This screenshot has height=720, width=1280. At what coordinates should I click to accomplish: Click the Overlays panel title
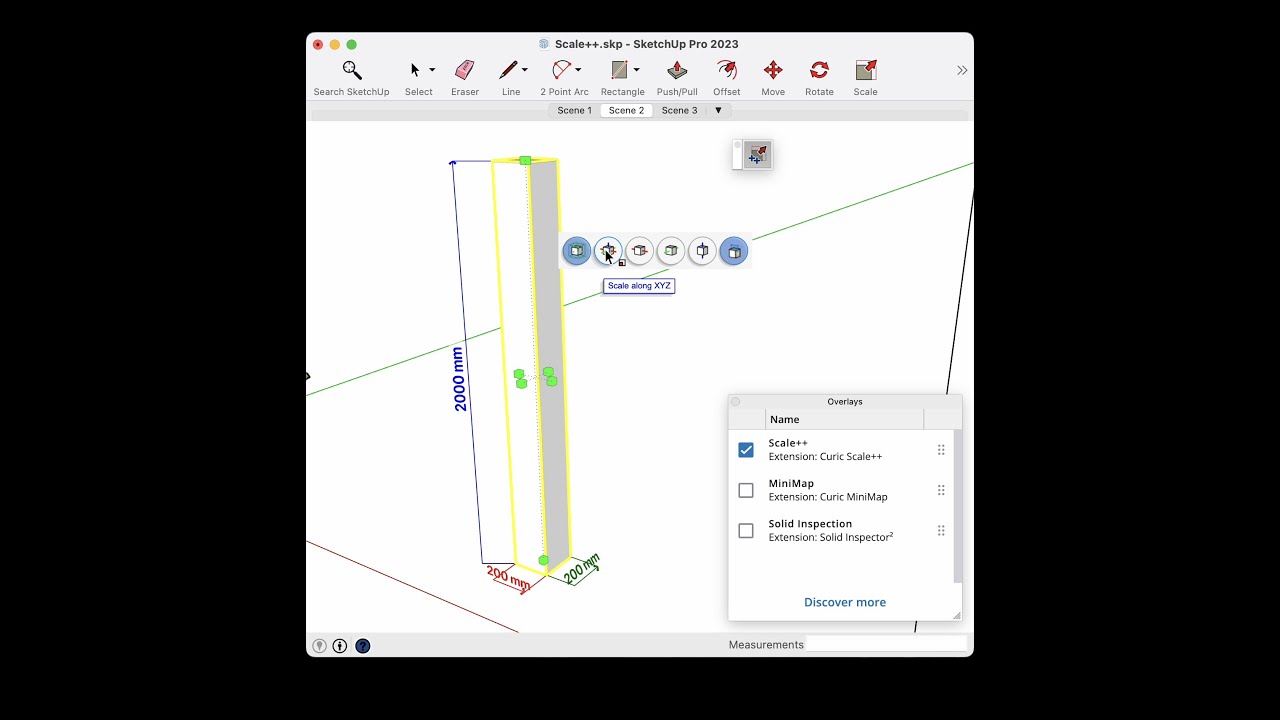pos(845,402)
